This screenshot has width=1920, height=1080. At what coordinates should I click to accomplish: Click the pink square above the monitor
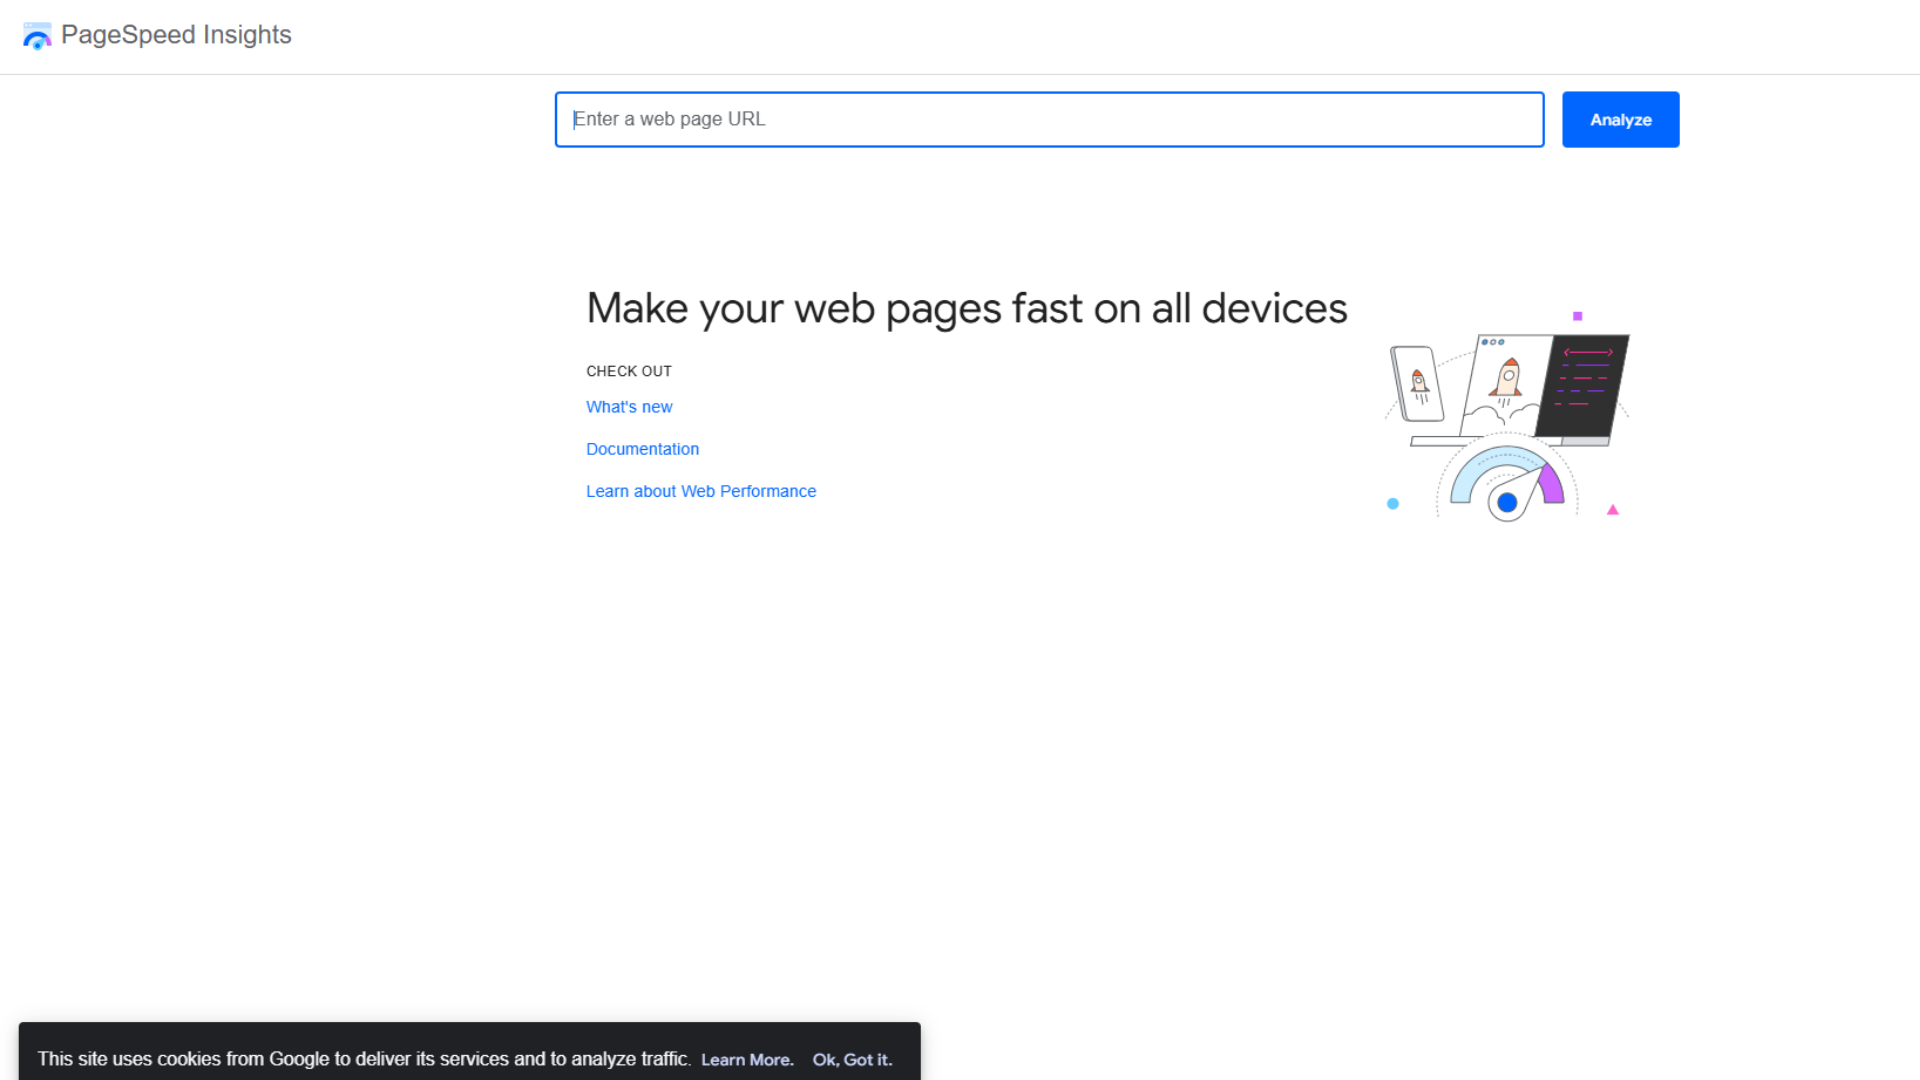click(1577, 315)
